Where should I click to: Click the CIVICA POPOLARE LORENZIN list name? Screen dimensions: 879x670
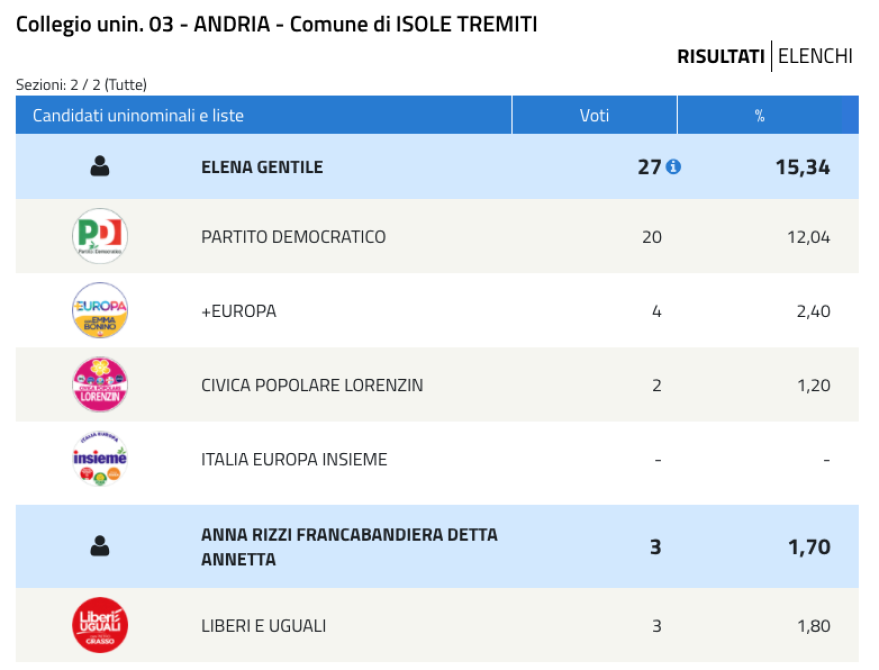[x=312, y=385]
